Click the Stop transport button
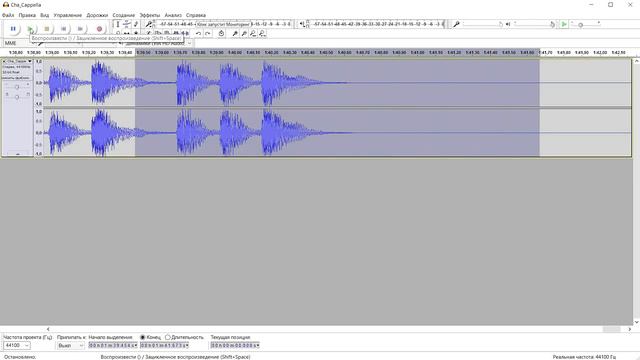The image size is (640, 360). 47,29
